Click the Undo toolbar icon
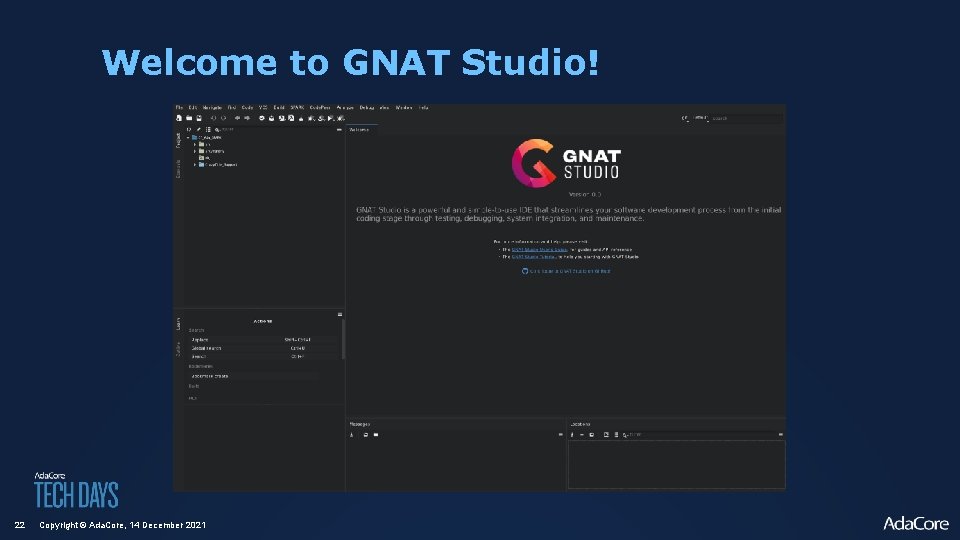The width and height of the screenshot is (960, 540). [214, 118]
